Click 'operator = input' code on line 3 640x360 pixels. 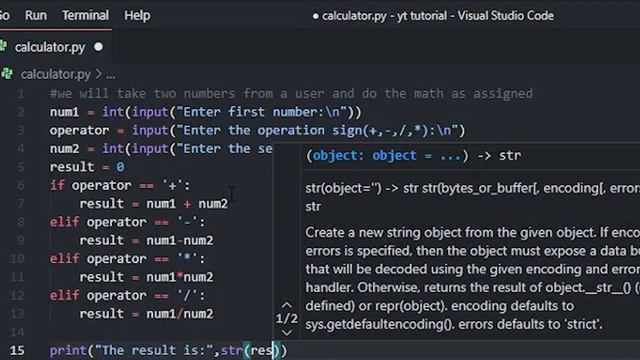pos(109,131)
